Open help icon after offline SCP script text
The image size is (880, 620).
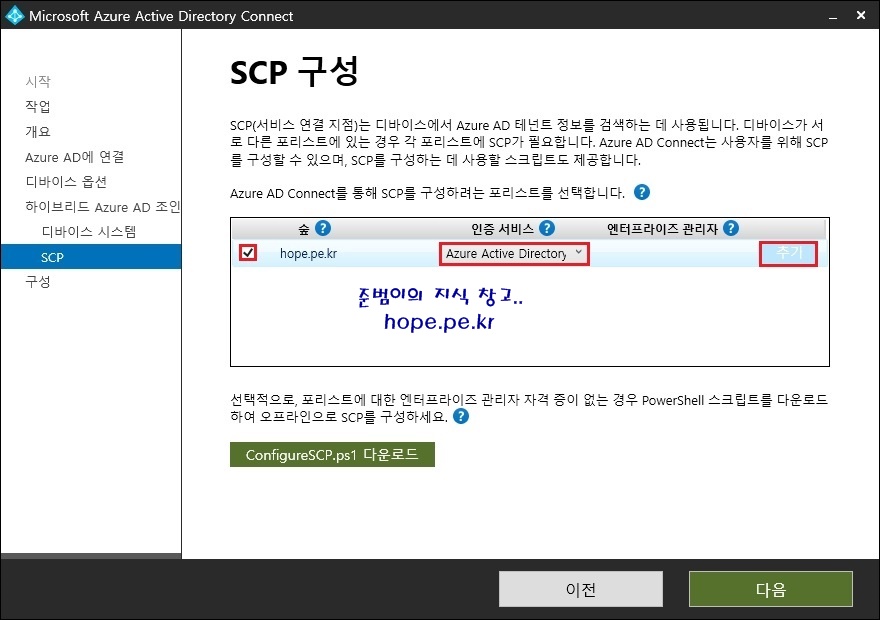461,416
